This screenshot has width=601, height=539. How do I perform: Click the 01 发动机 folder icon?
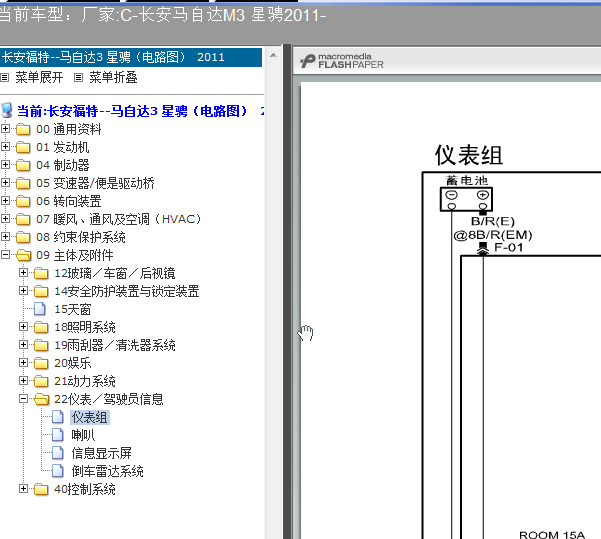(x=23, y=147)
